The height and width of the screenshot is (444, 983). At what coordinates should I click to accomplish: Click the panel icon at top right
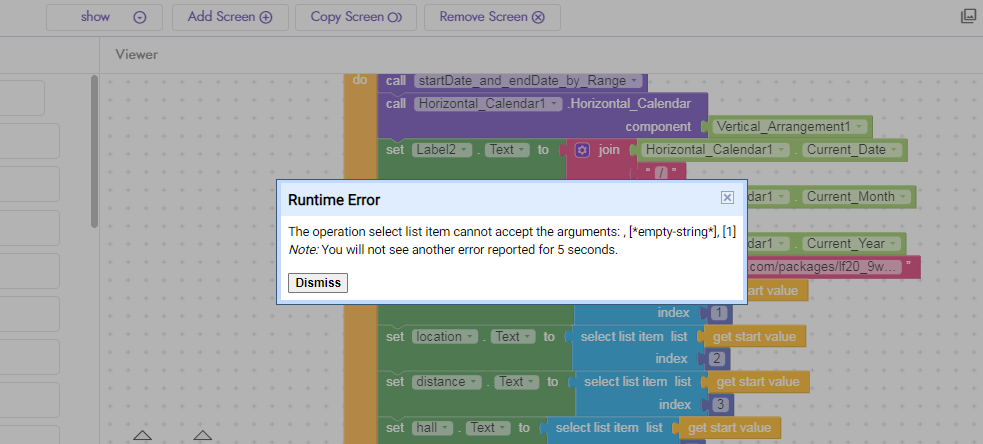tap(968, 16)
